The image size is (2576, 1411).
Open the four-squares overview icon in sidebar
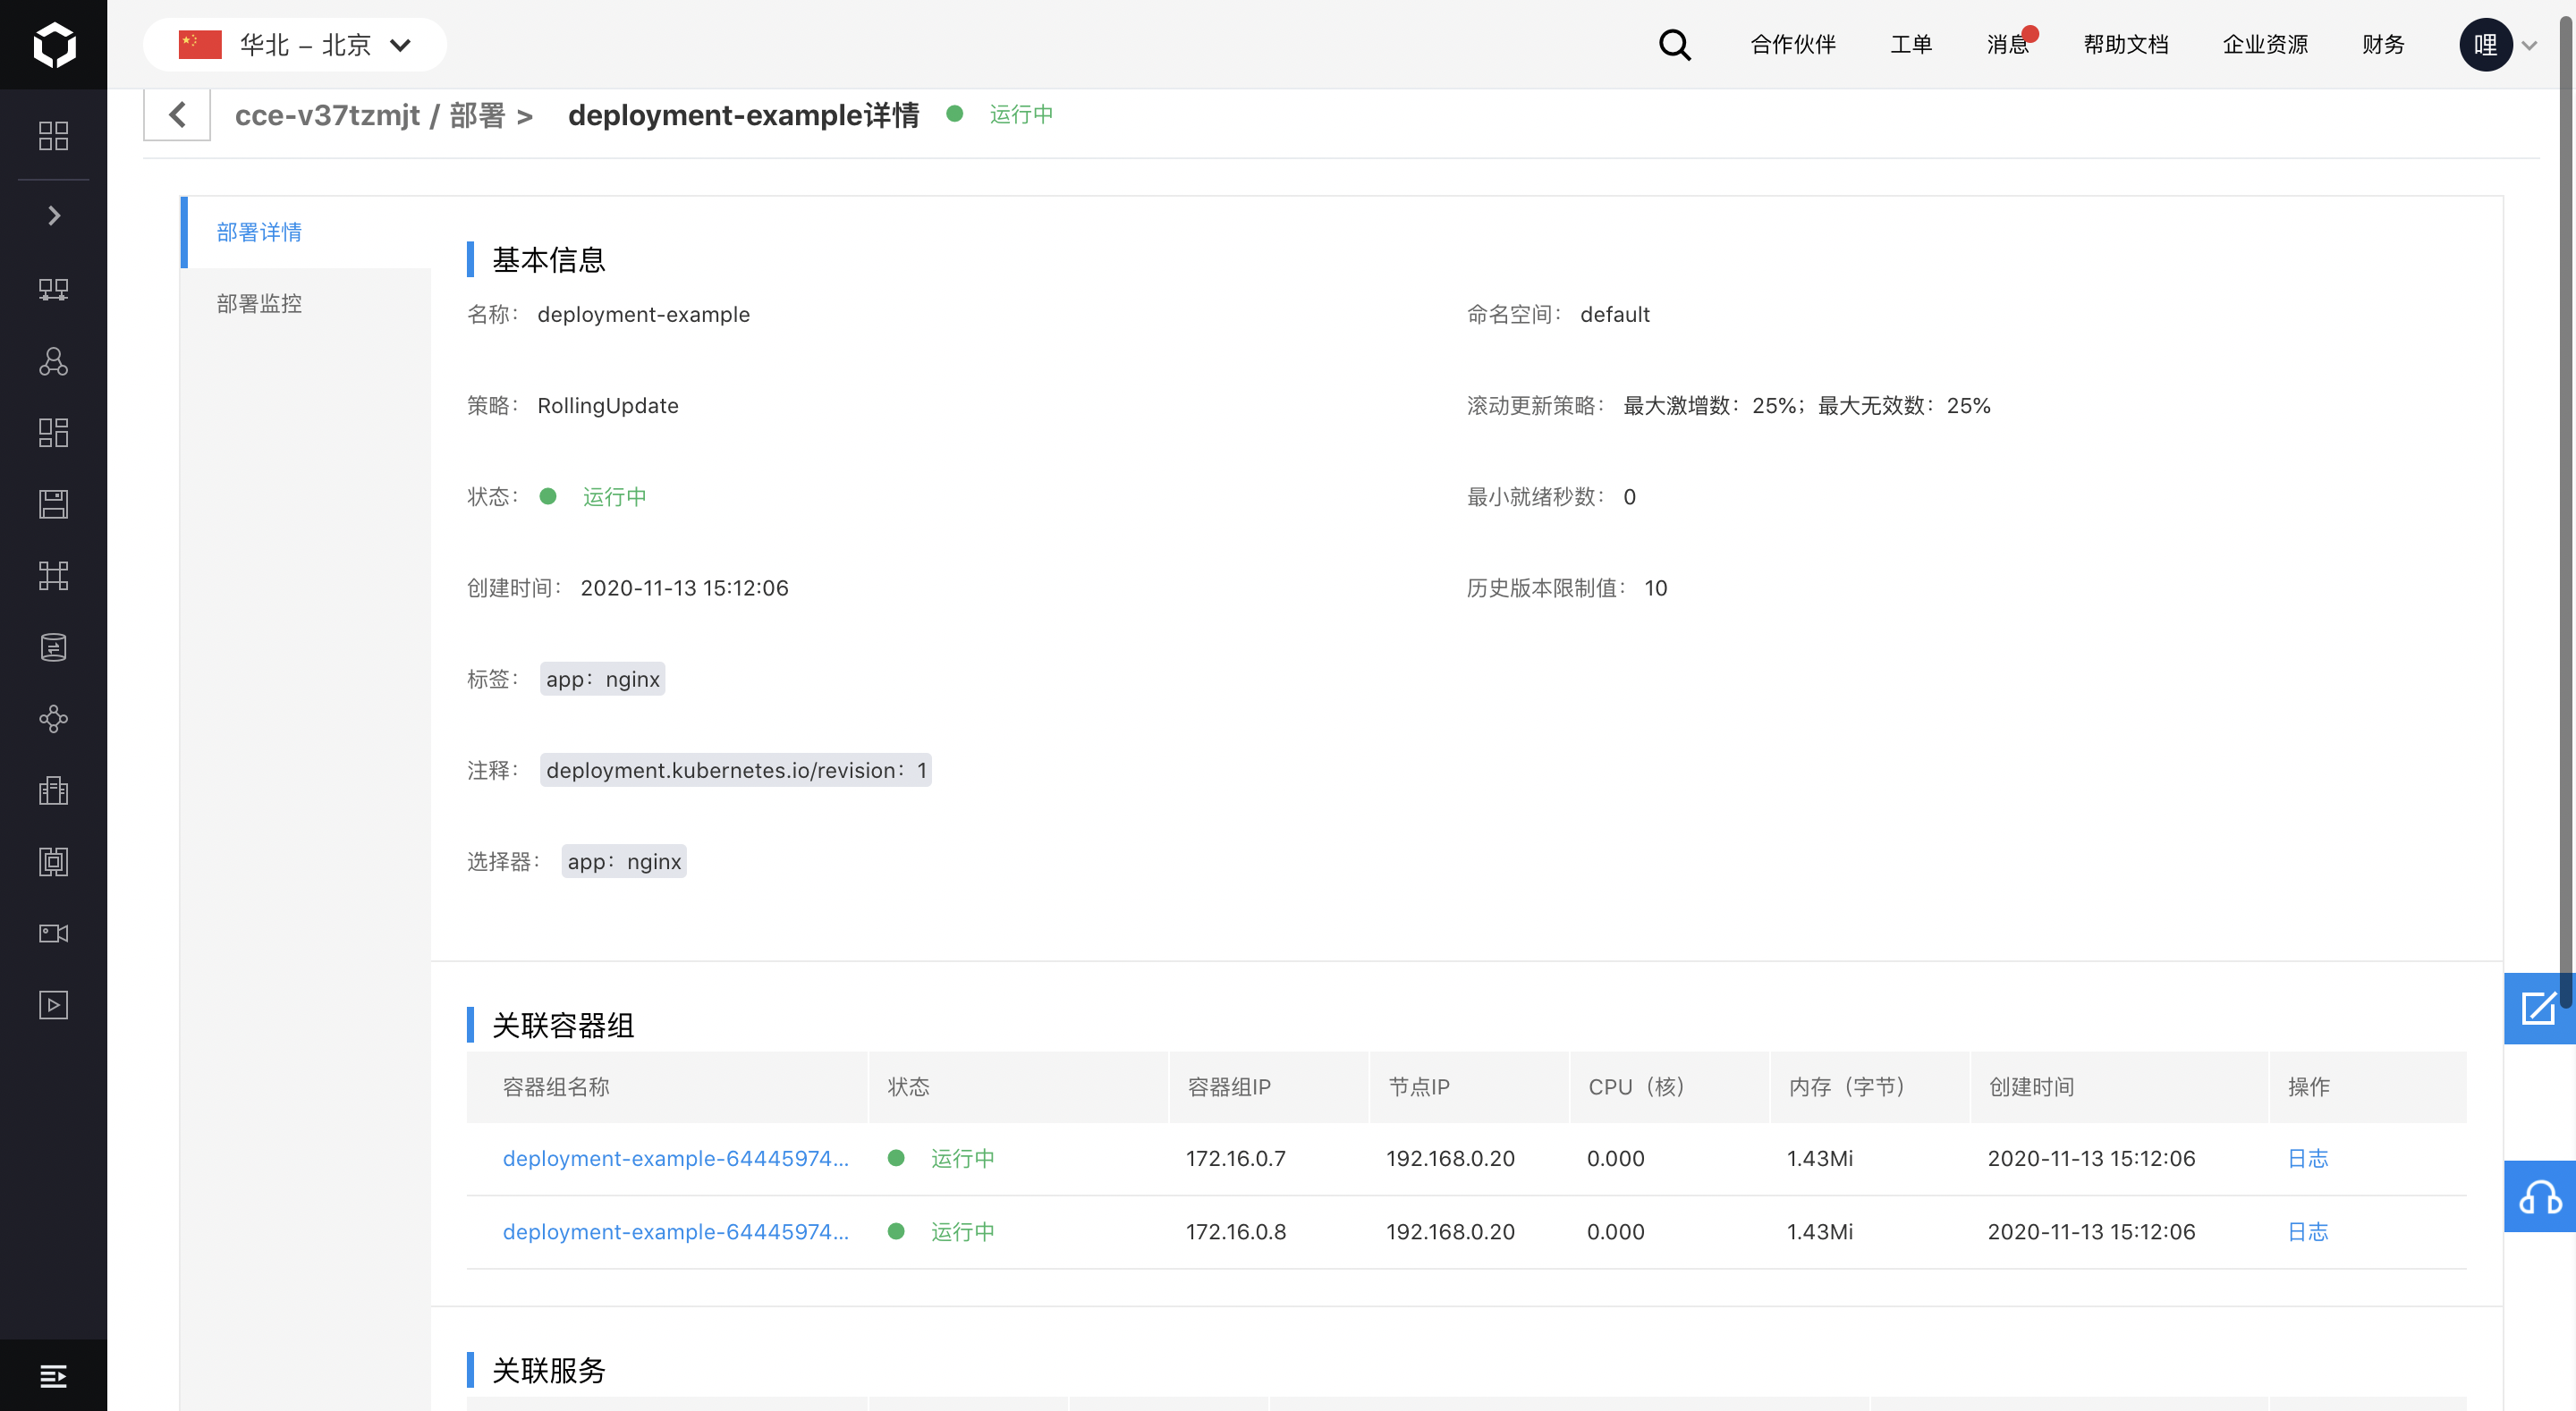(53, 135)
